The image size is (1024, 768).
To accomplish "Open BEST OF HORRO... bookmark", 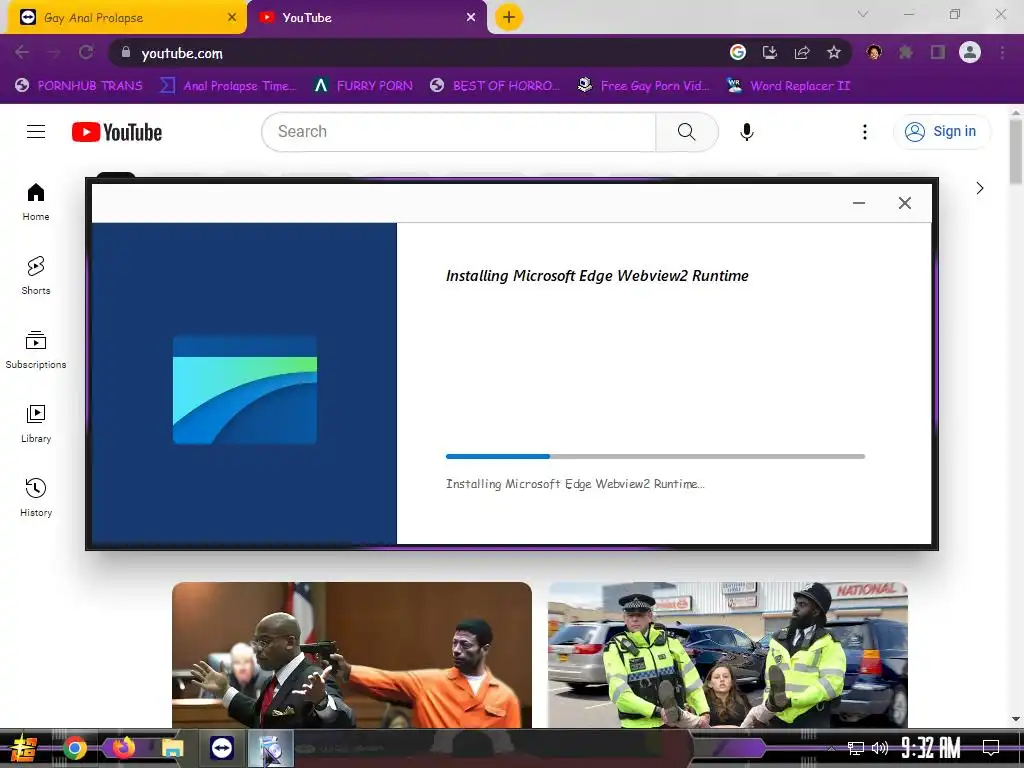I will point(495,86).
